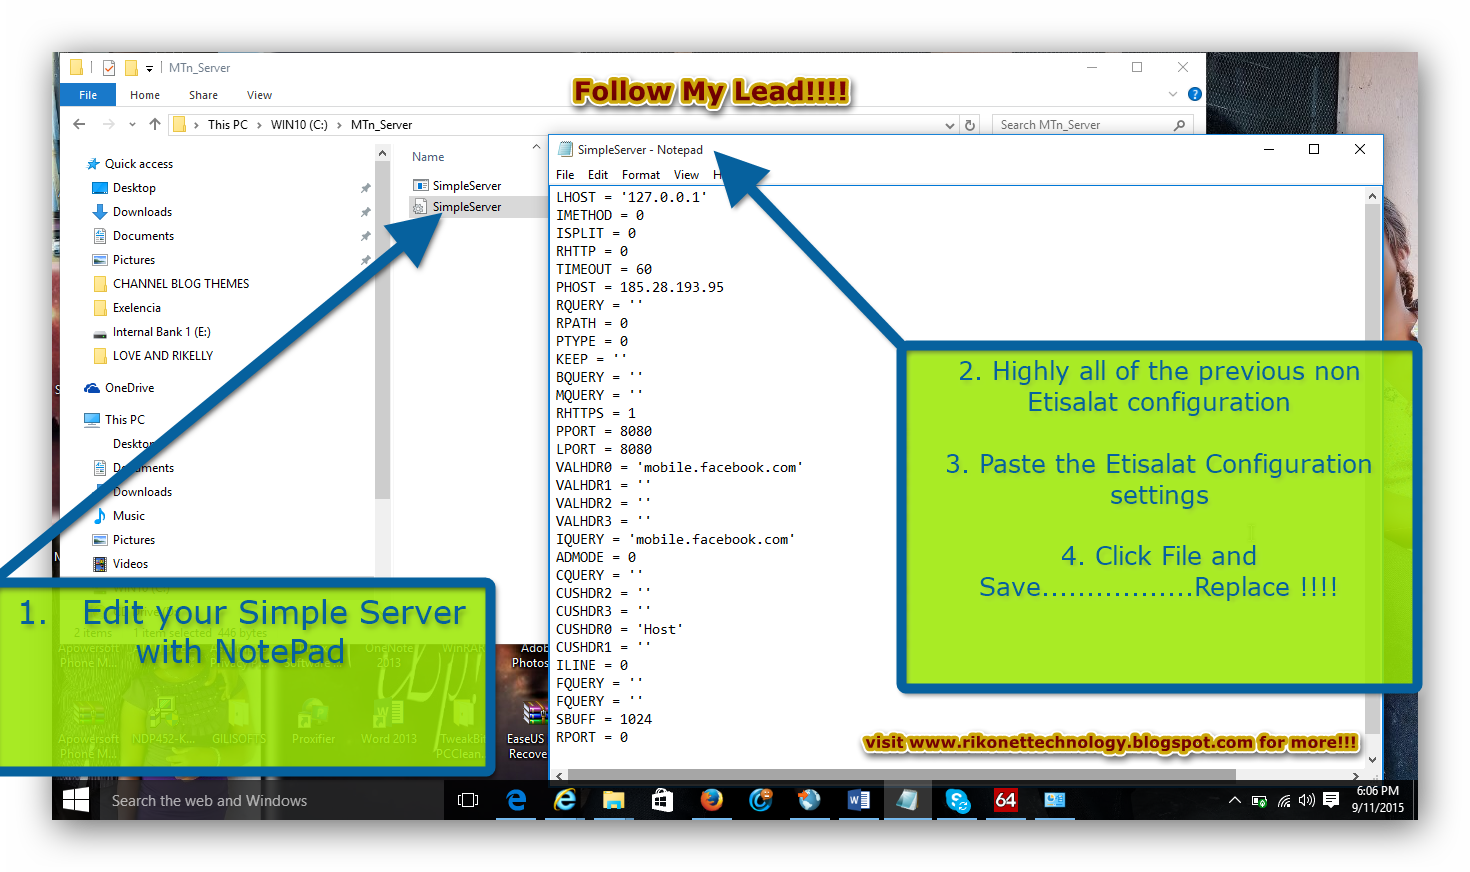
Task: Open recent locations dropdown arrow
Action: [x=132, y=125]
